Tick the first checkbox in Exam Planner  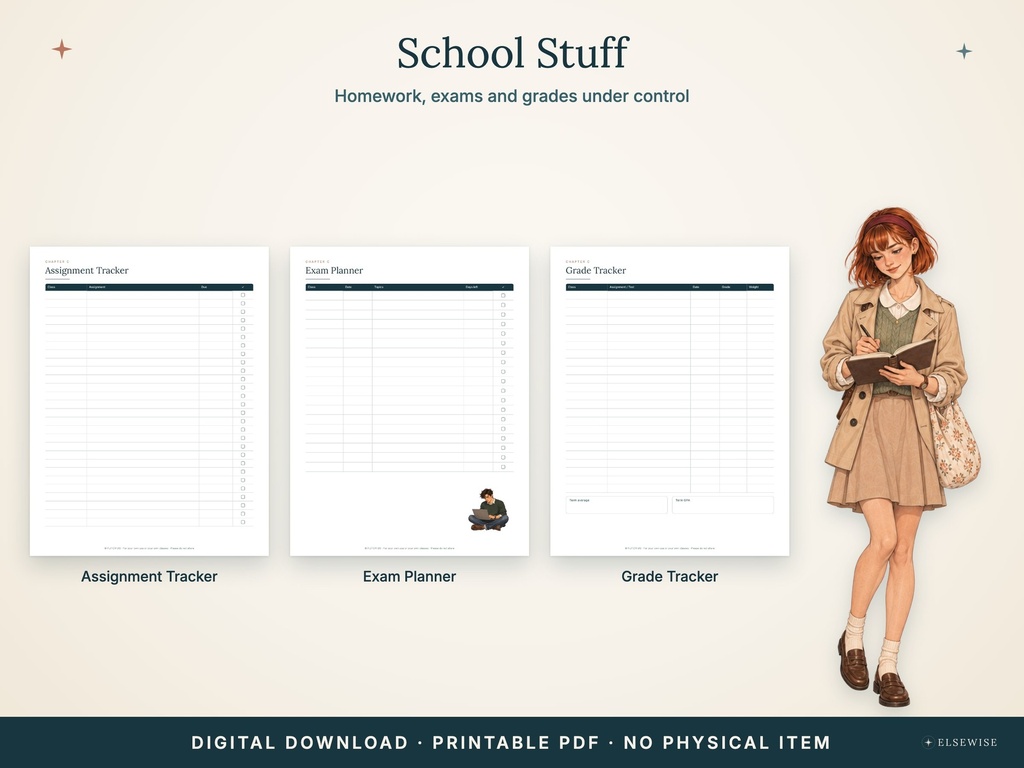click(503, 296)
